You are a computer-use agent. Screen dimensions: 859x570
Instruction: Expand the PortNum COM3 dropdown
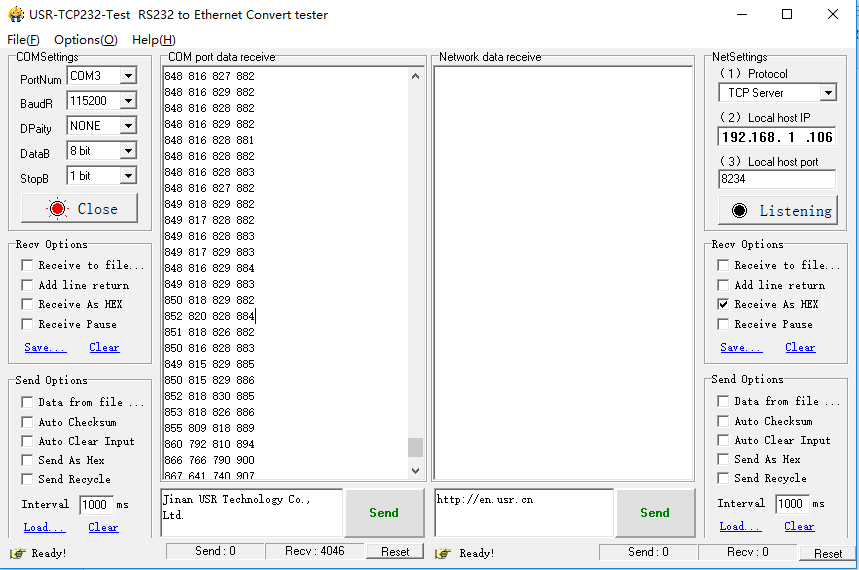pyautogui.click(x=128, y=76)
